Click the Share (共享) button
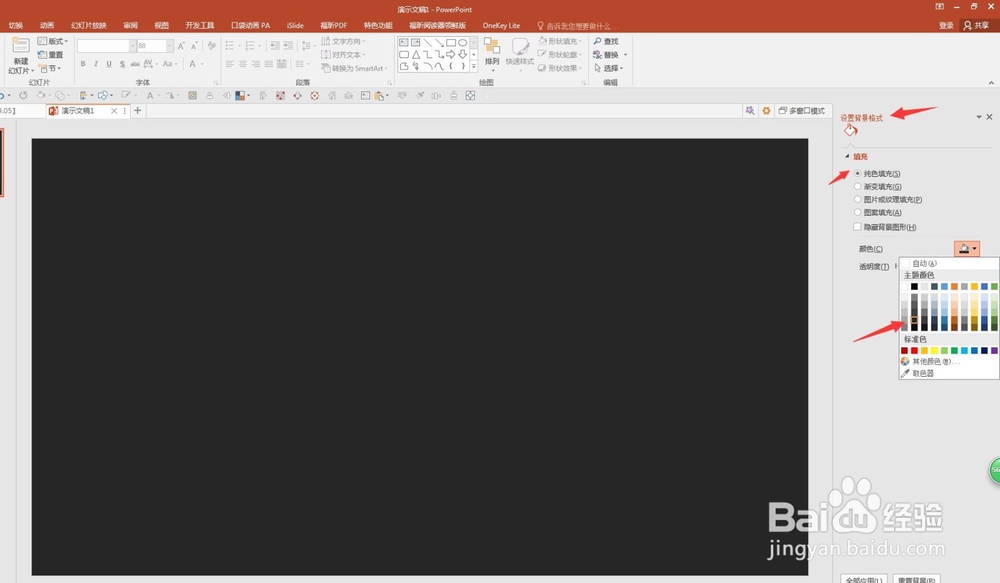 [976, 26]
